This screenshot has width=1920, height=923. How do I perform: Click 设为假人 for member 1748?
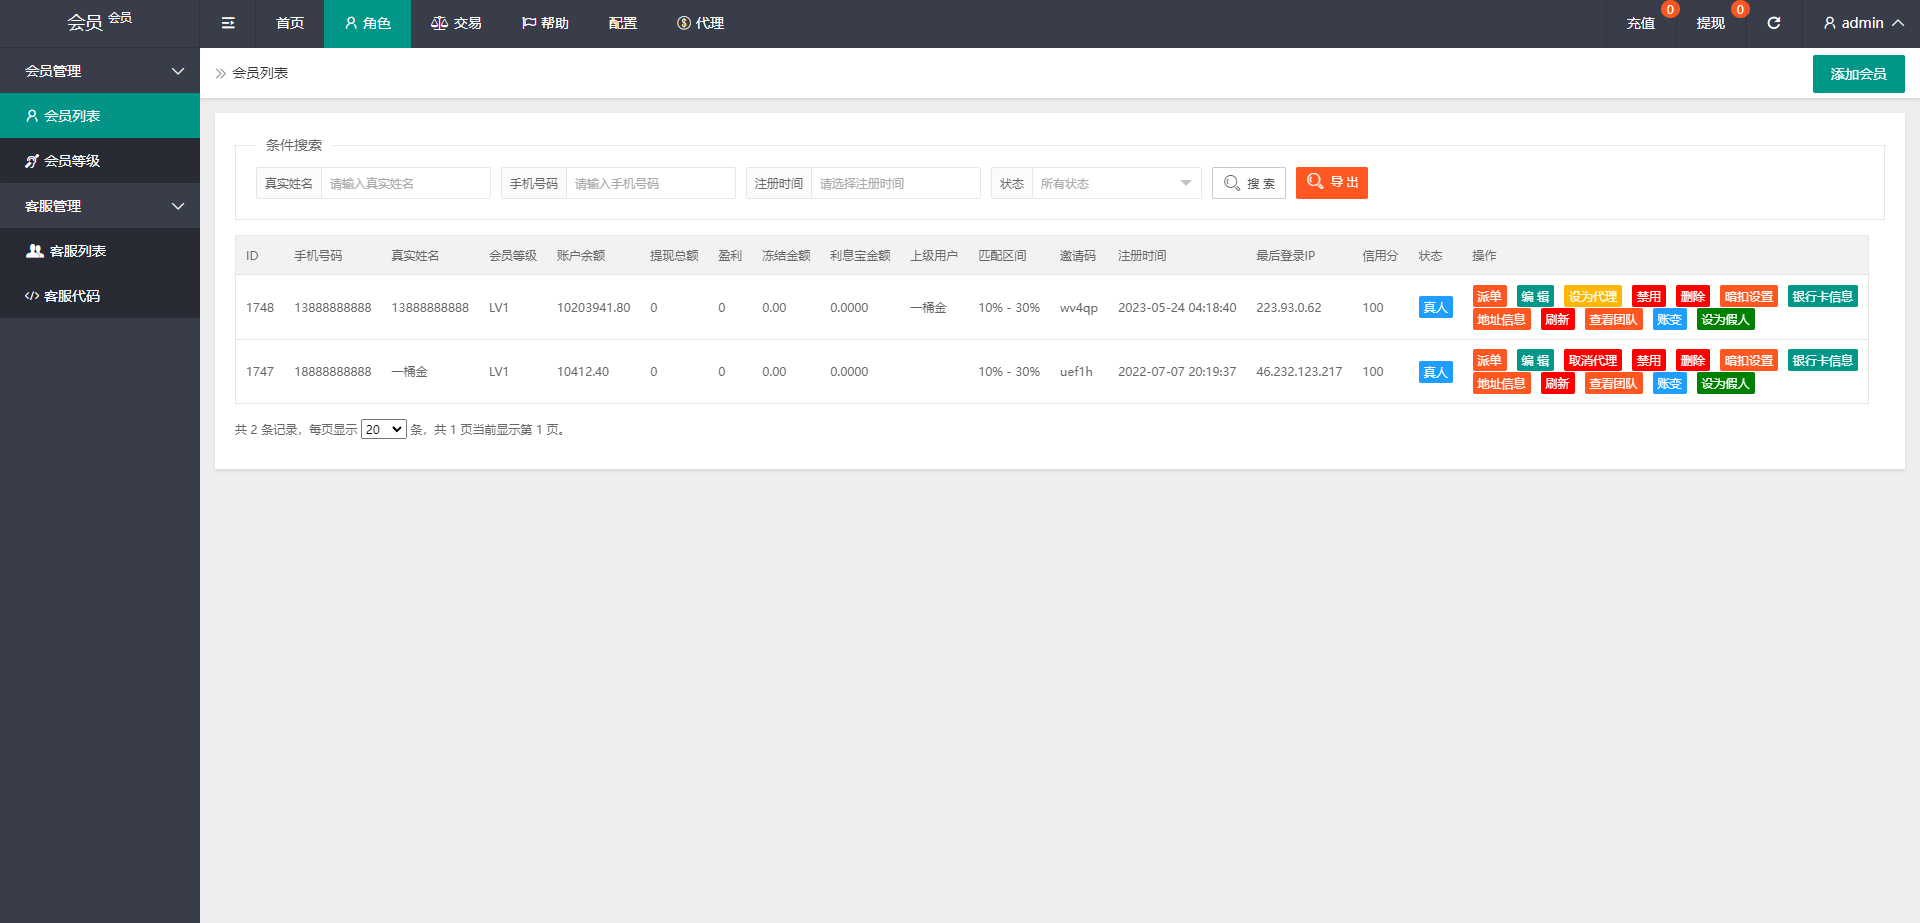pyautogui.click(x=1725, y=320)
